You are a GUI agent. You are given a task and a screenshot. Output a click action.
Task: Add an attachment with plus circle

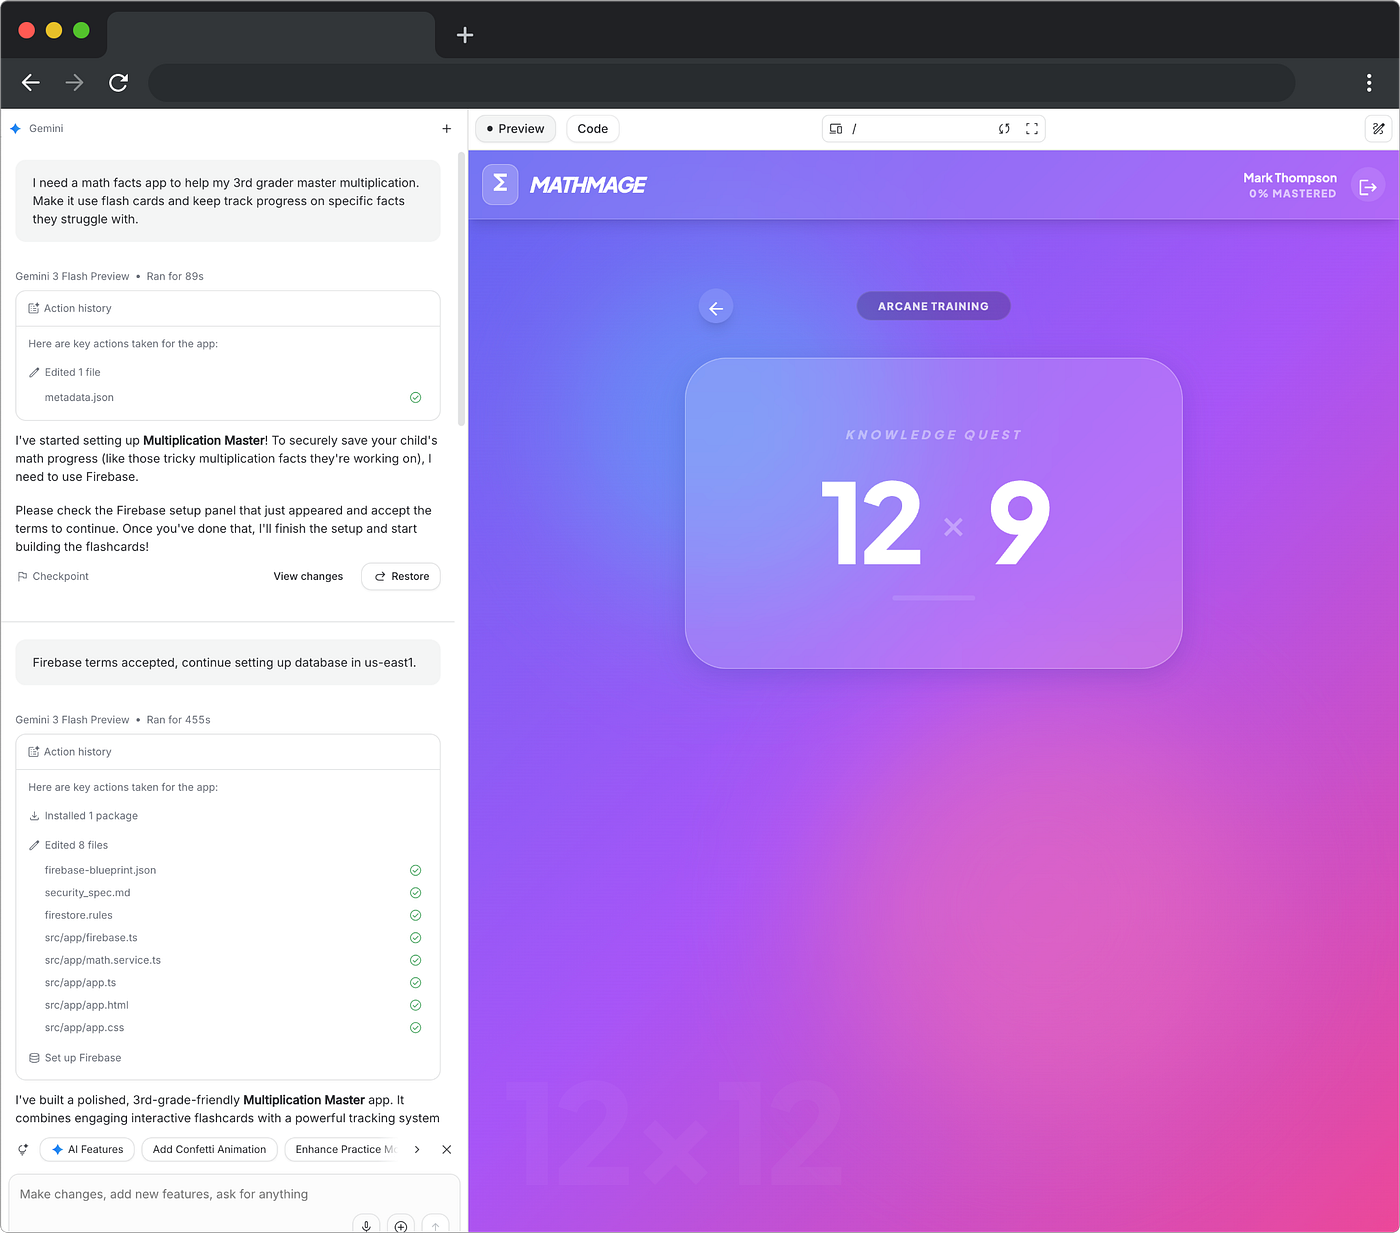click(401, 1226)
